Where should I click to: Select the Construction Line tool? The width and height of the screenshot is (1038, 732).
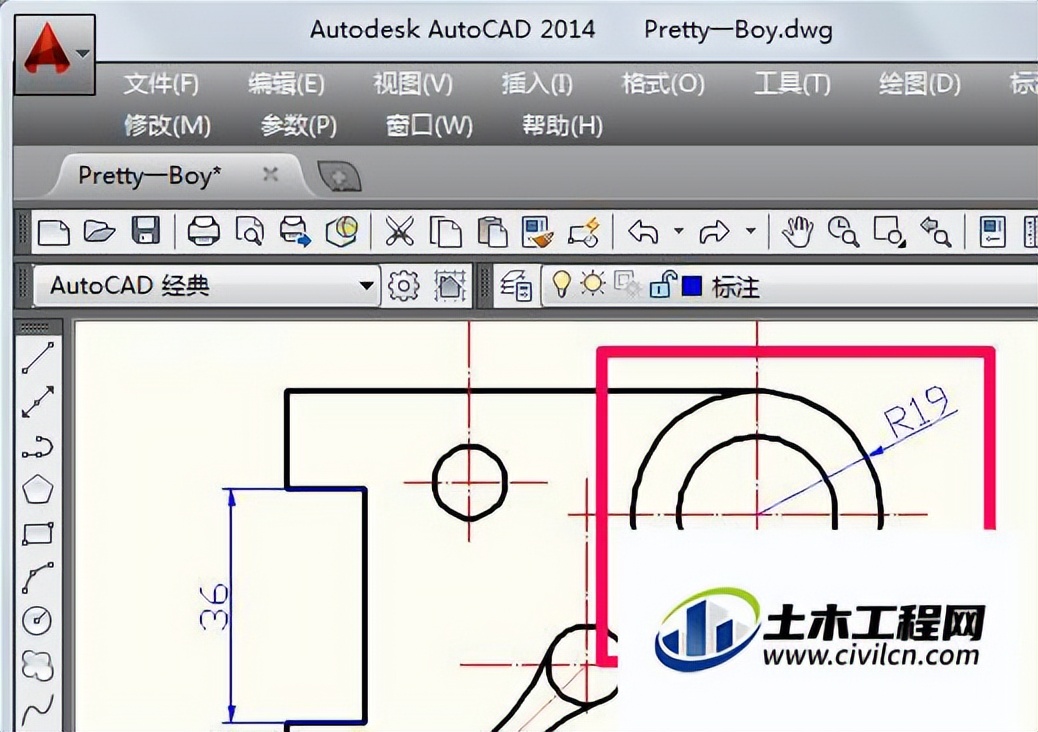(38, 402)
